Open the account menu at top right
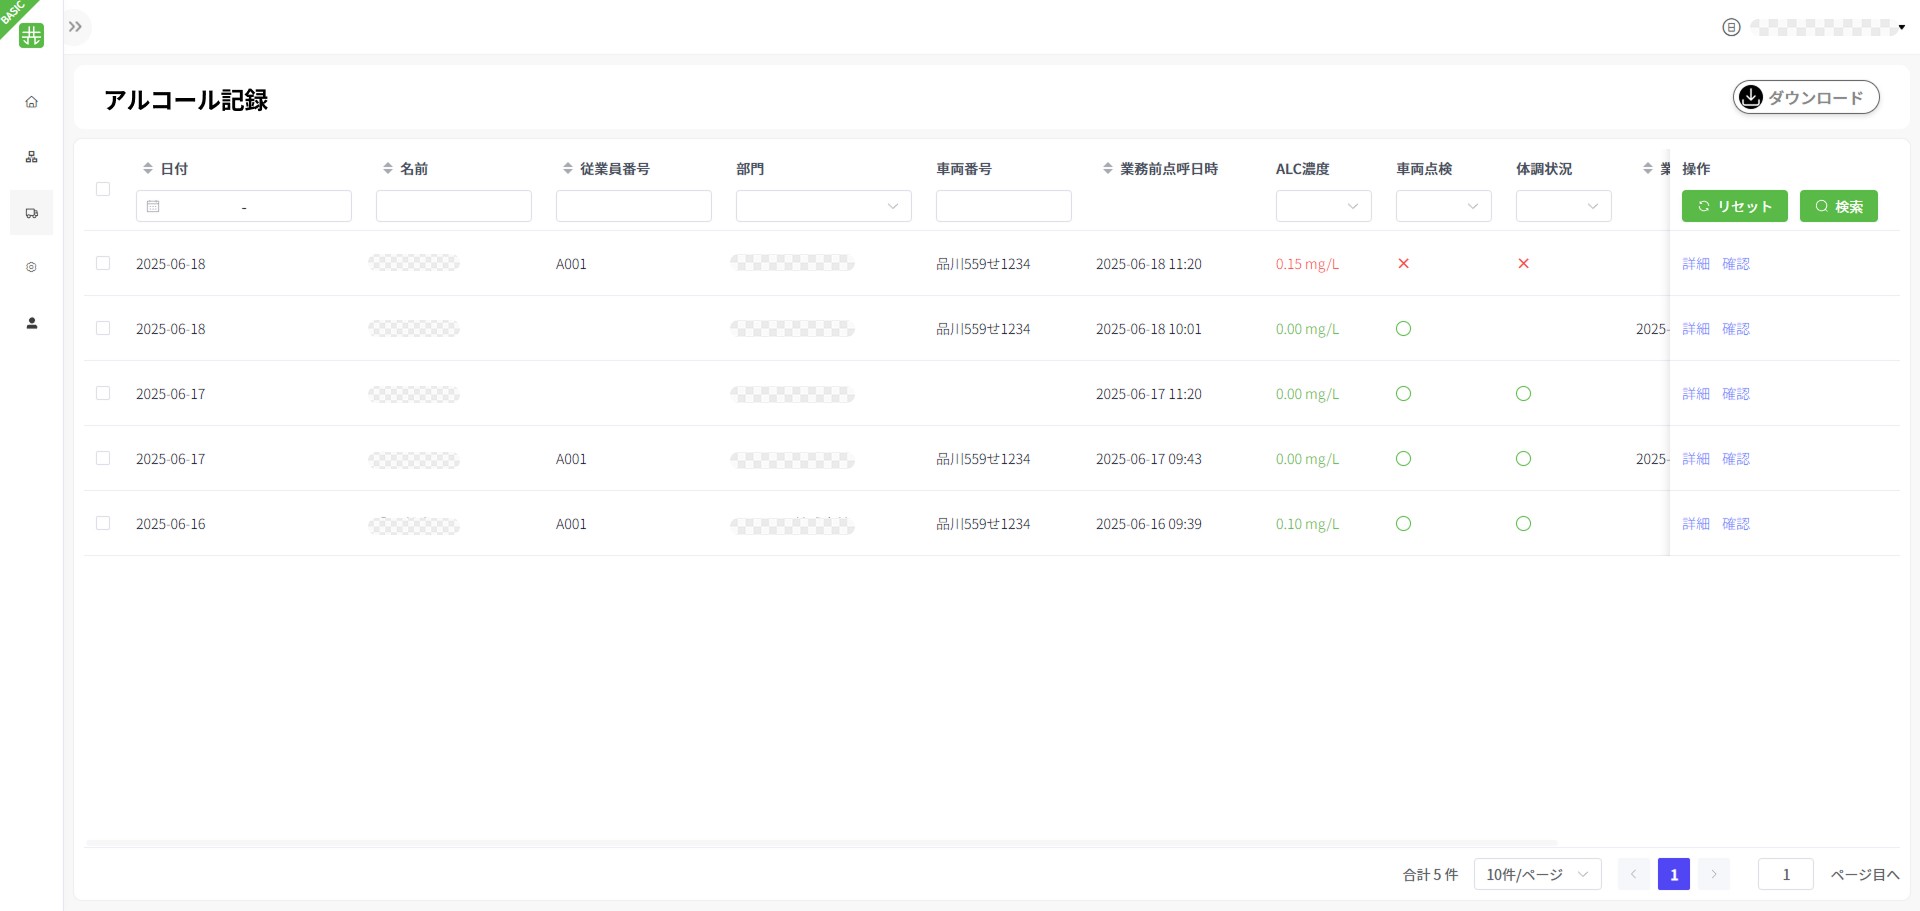The width and height of the screenshot is (1920, 911). (1825, 28)
